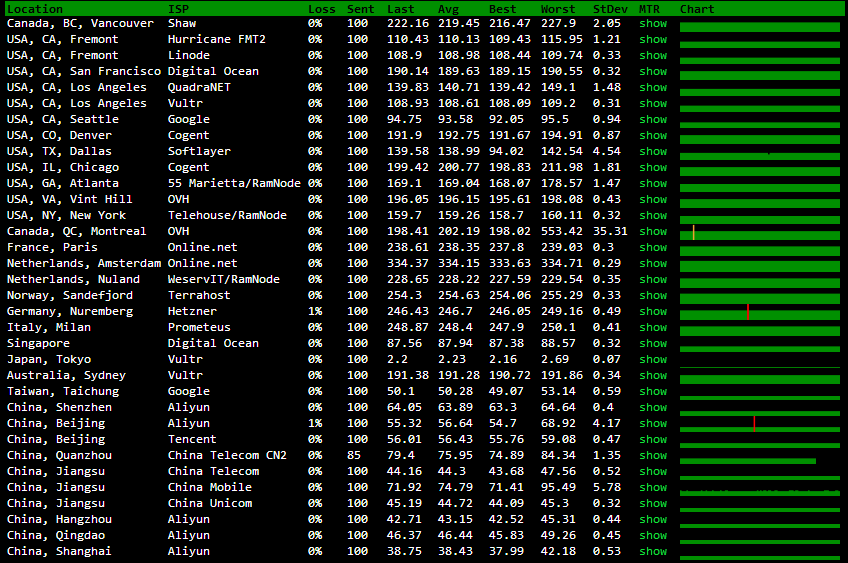Click the Location column header
848x563 pixels.
coord(35,9)
